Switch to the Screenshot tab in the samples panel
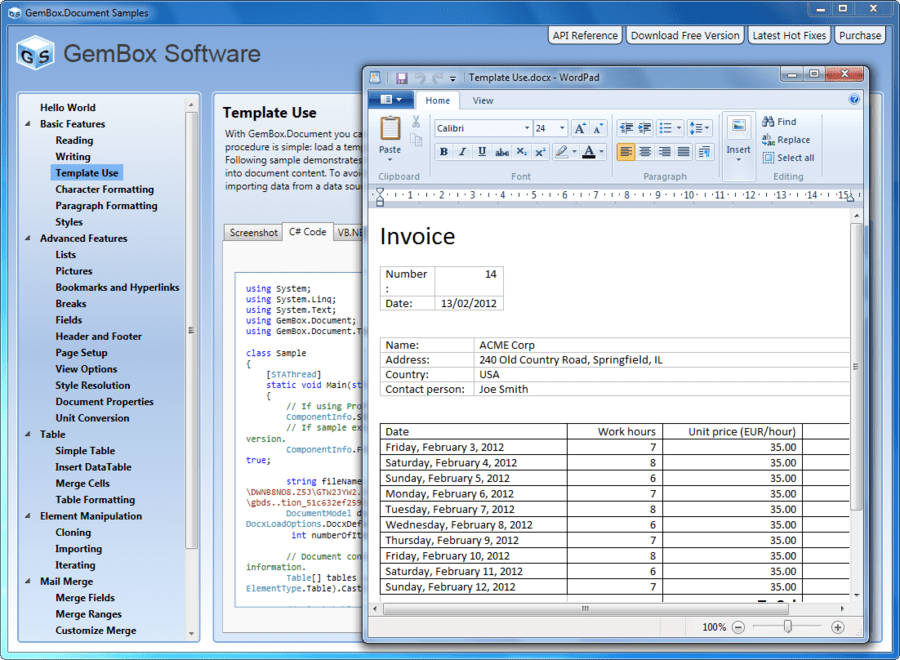 252,231
